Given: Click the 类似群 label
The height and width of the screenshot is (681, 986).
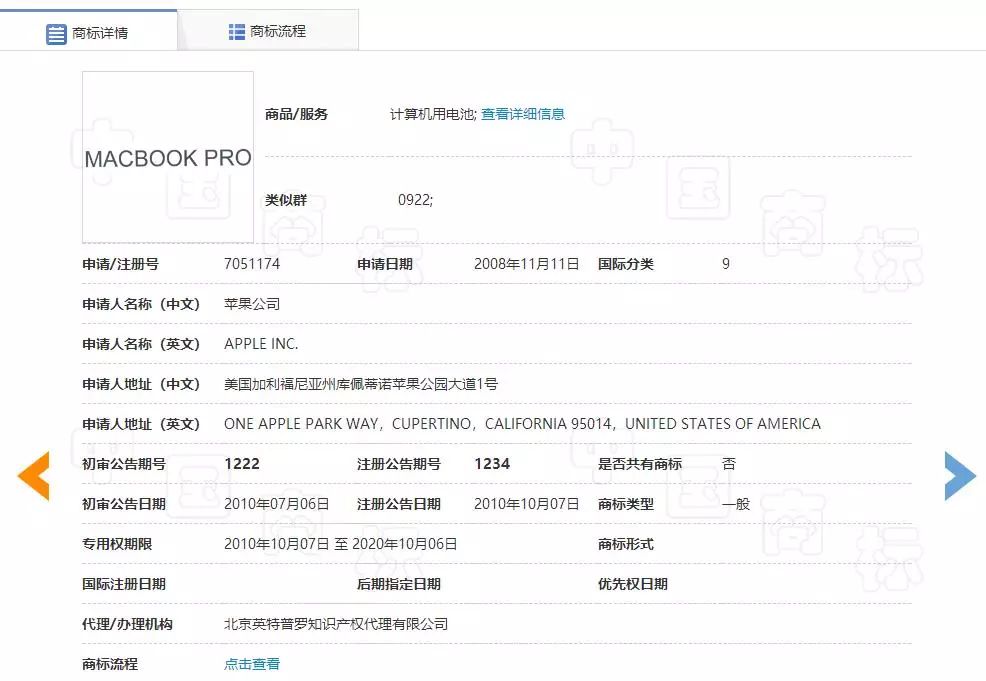Looking at the screenshot, I should 285,200.
